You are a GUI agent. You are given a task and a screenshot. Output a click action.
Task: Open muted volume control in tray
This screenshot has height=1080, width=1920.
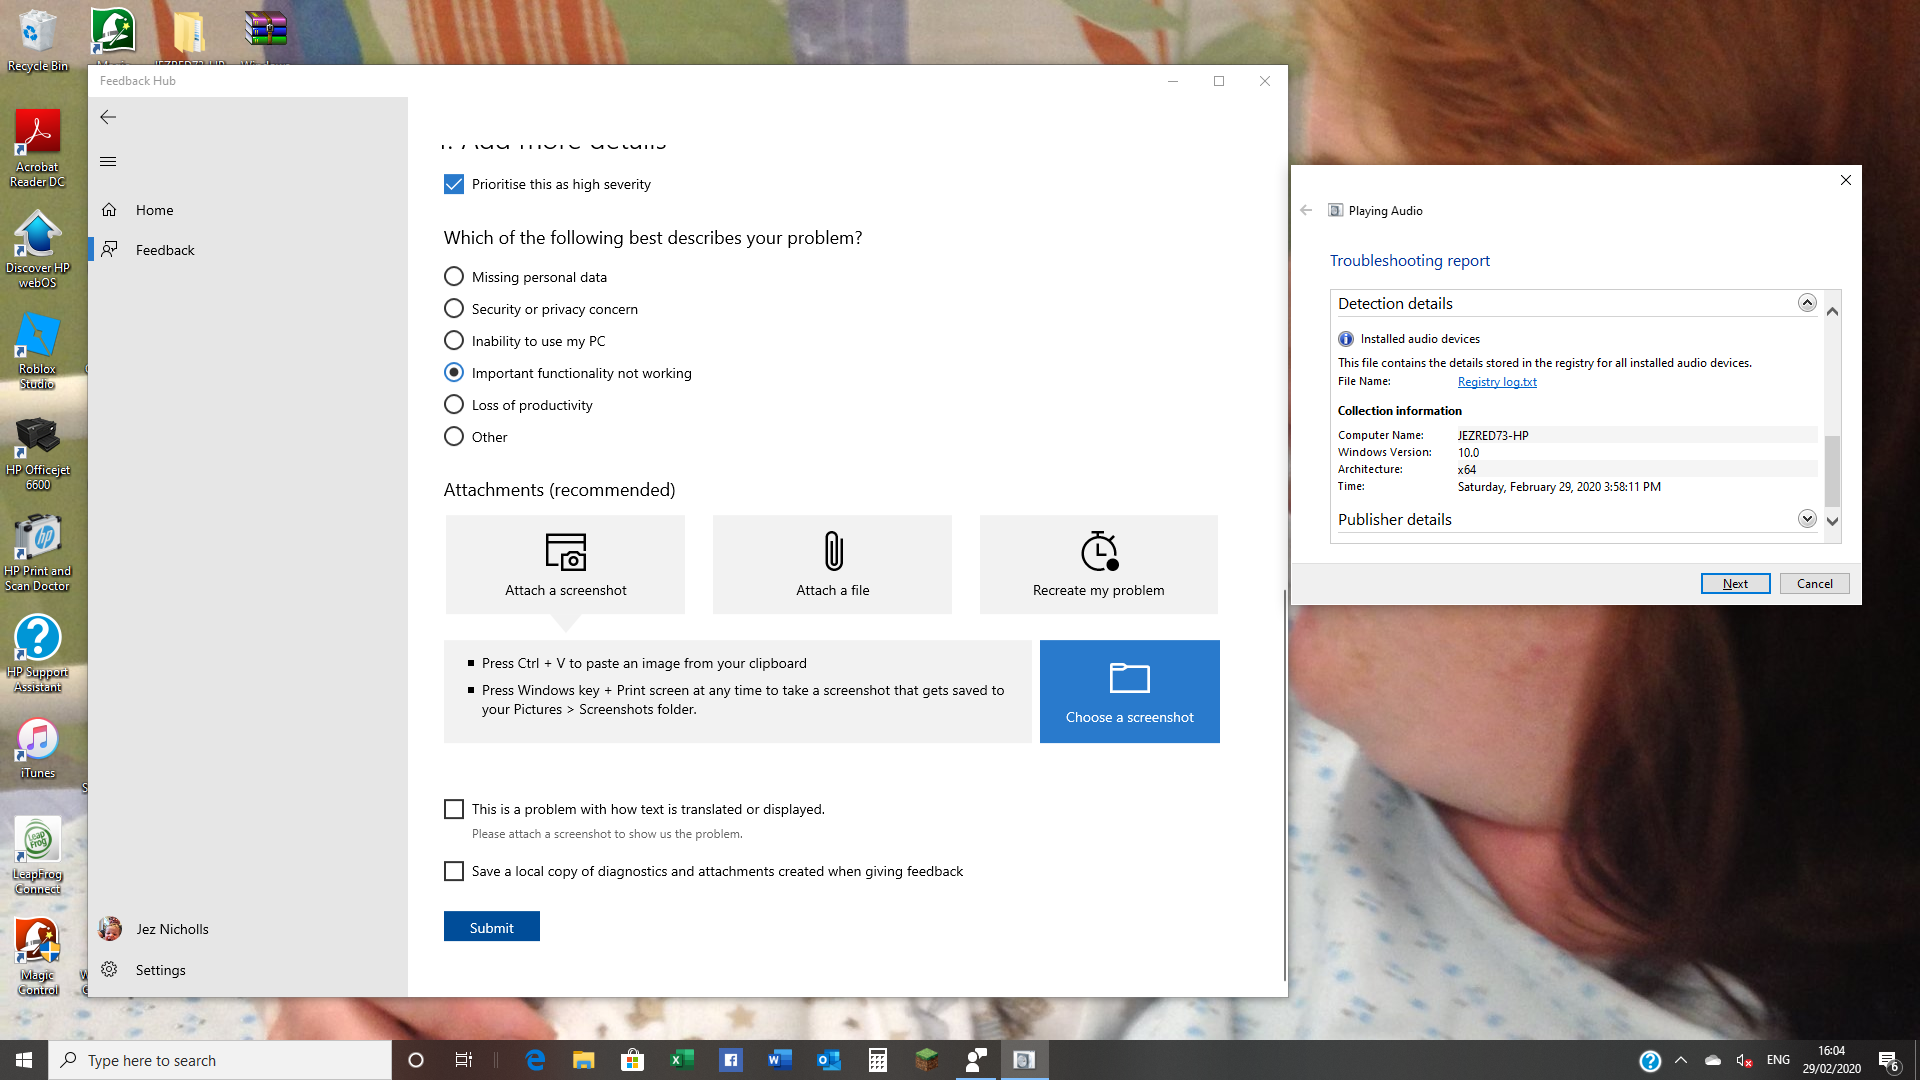pos(1744,1060)
